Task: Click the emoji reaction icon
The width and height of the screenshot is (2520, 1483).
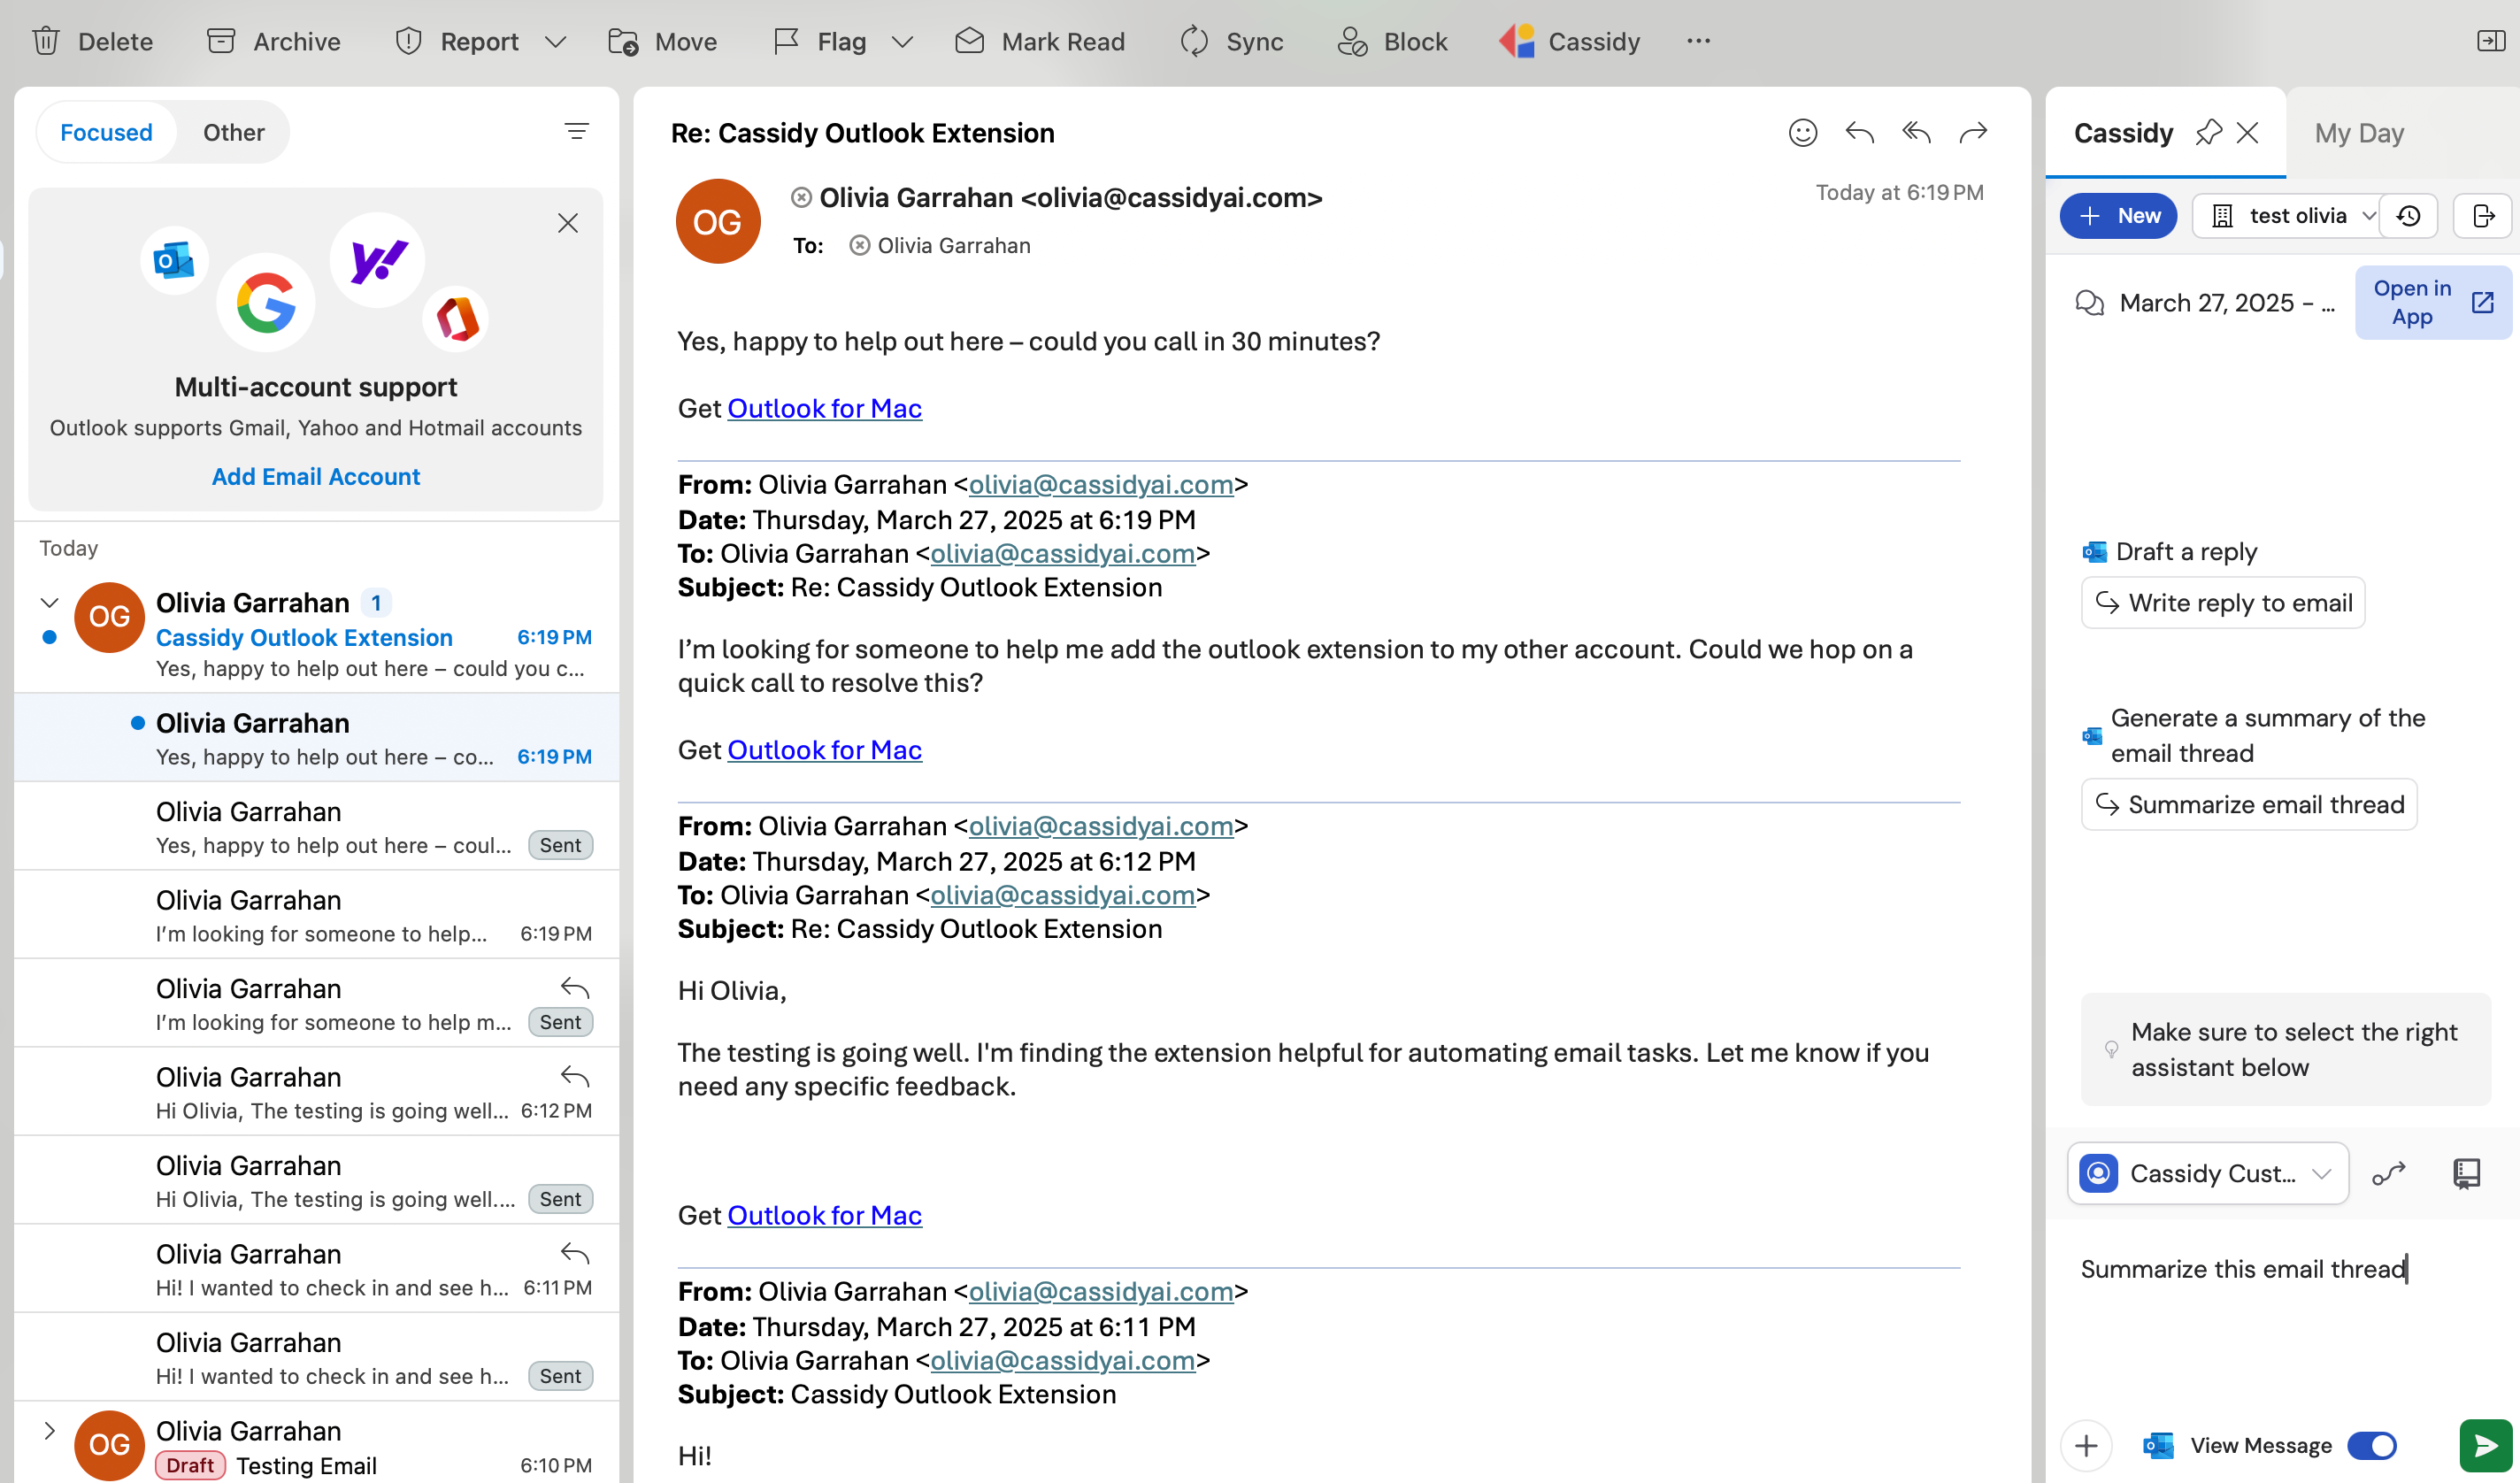Action: click(1802, 133)
